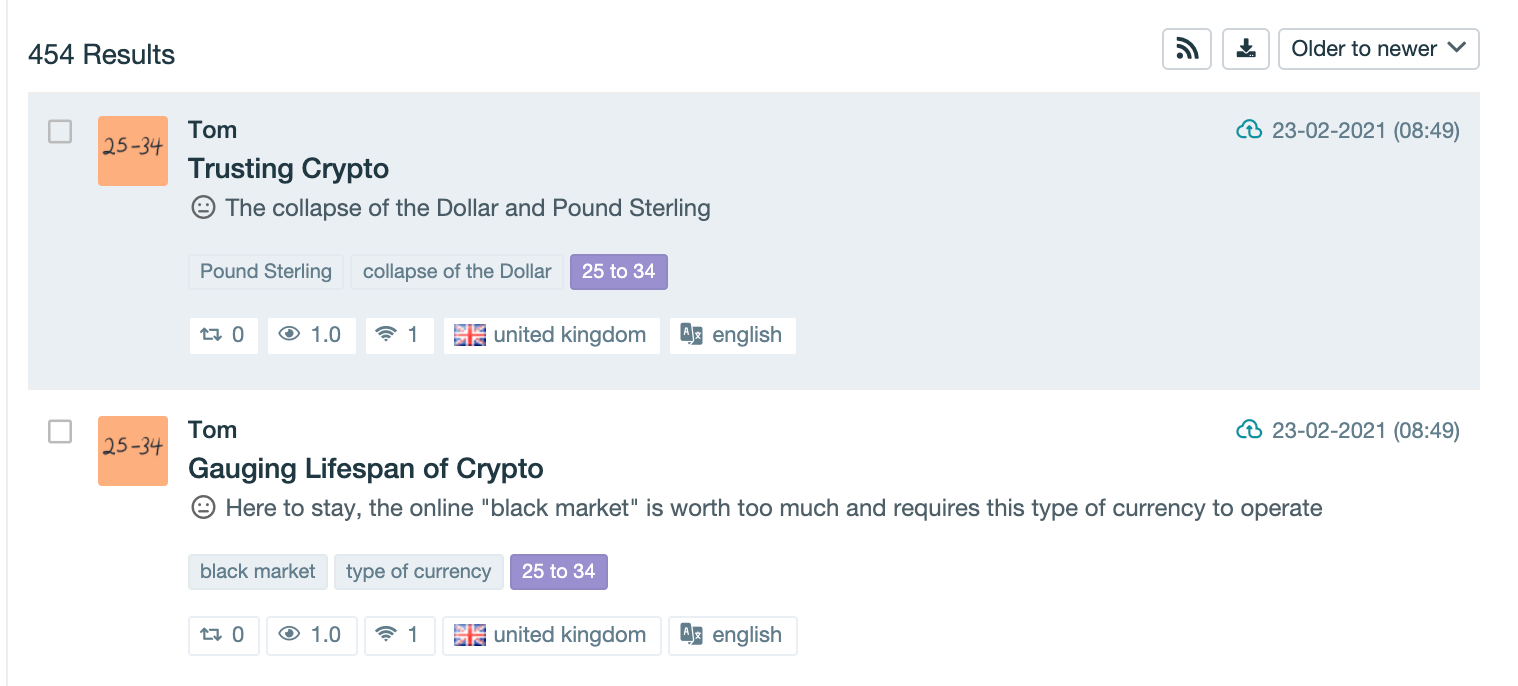
Task: Click the 25-34 avatar thumbnail of second result
Action: point(133,451)
